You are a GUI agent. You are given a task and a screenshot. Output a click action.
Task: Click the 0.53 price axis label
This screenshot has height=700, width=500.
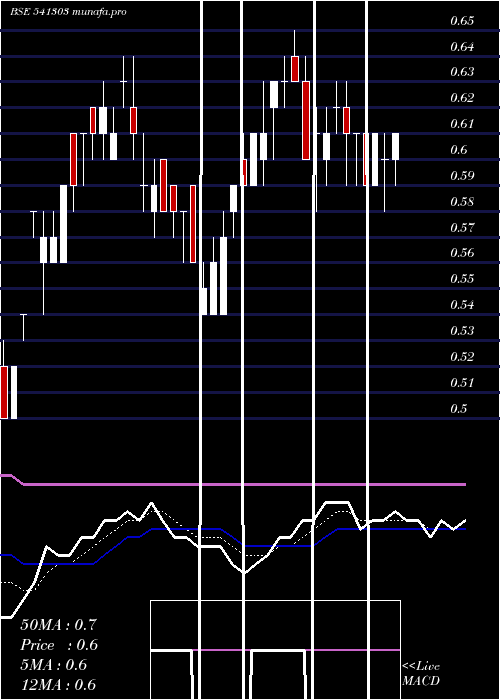coord(462,330)
